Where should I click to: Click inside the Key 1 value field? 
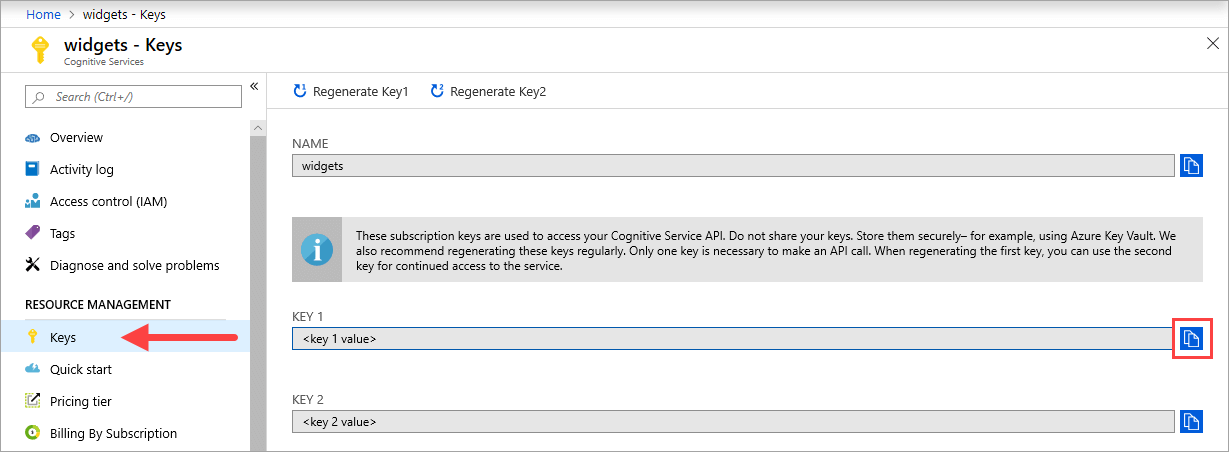click(x=730, y=339)
